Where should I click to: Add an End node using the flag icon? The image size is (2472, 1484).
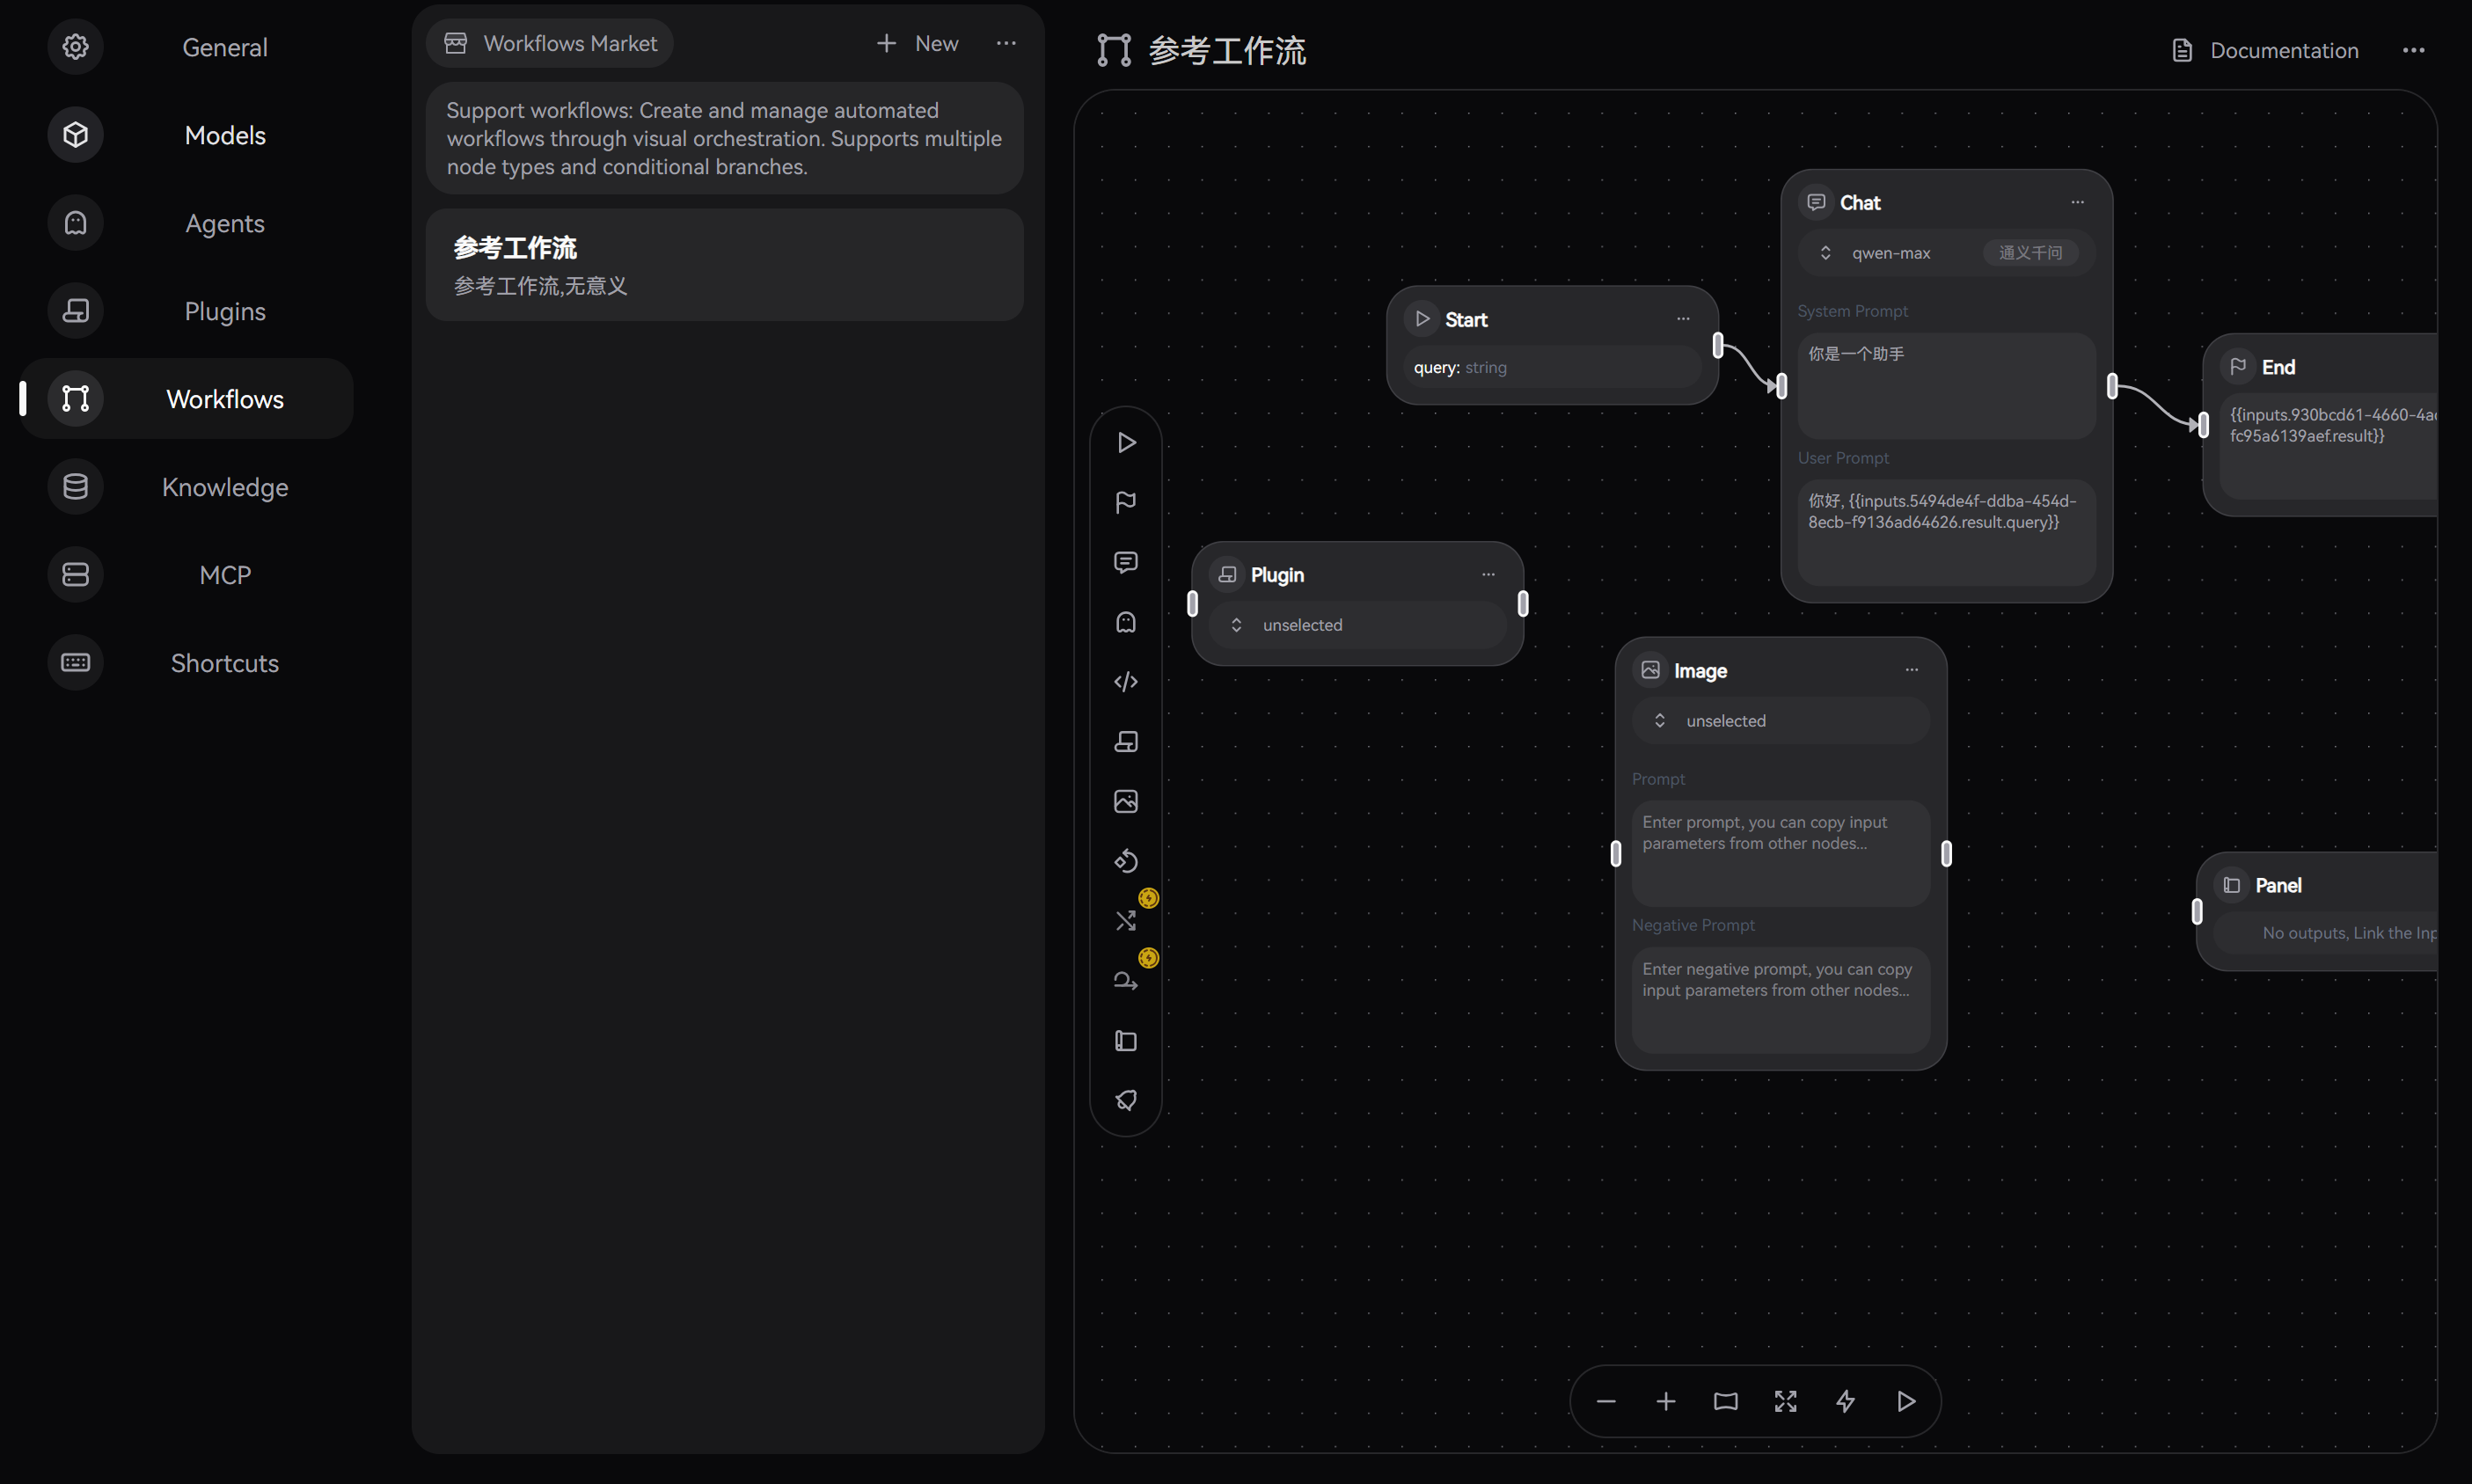point(1126,502)
